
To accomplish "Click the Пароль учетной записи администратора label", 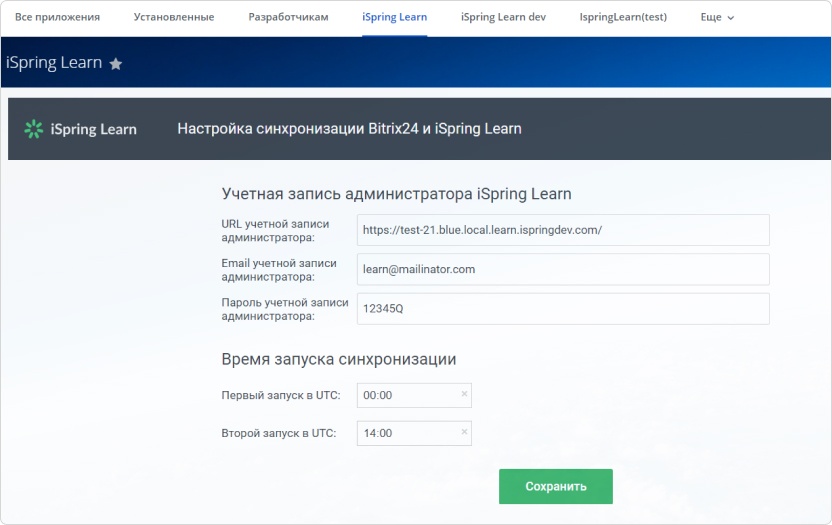I will [285, 309].
